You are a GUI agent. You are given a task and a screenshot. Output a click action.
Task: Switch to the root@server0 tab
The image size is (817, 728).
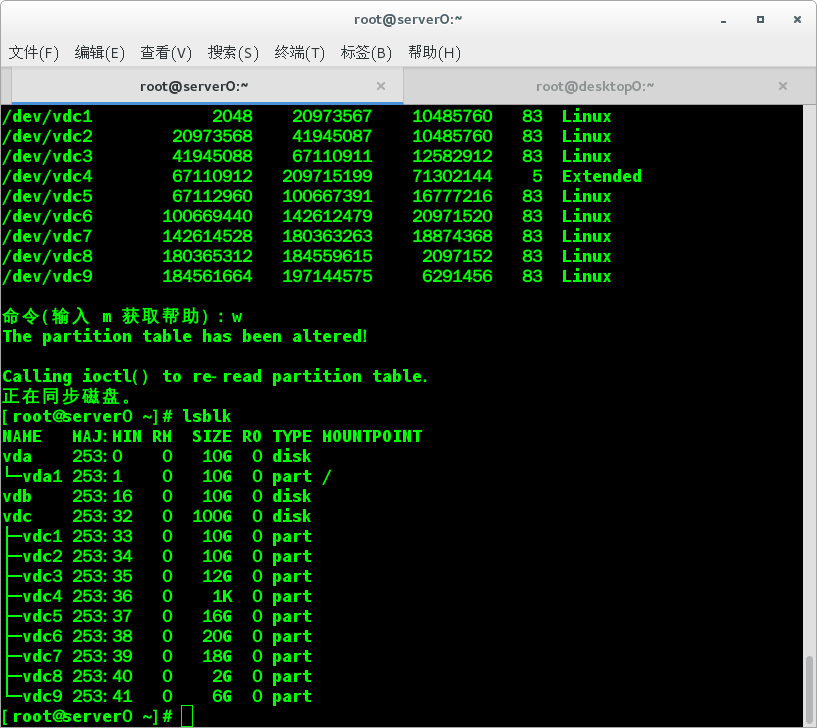(207, 86)
